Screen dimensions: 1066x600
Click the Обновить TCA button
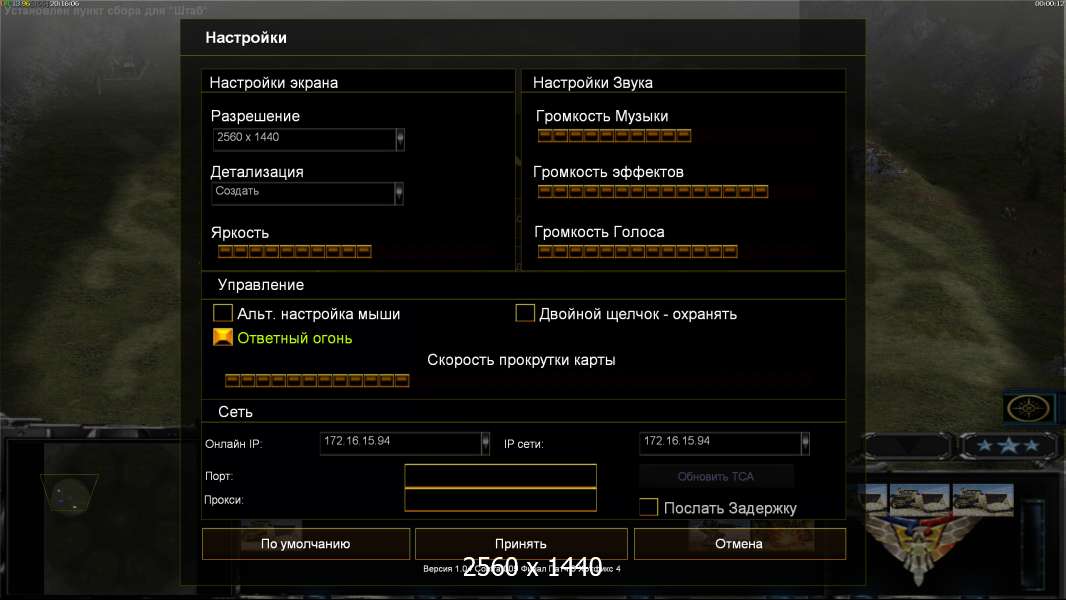pyautogui.click(x=716, y=476)
